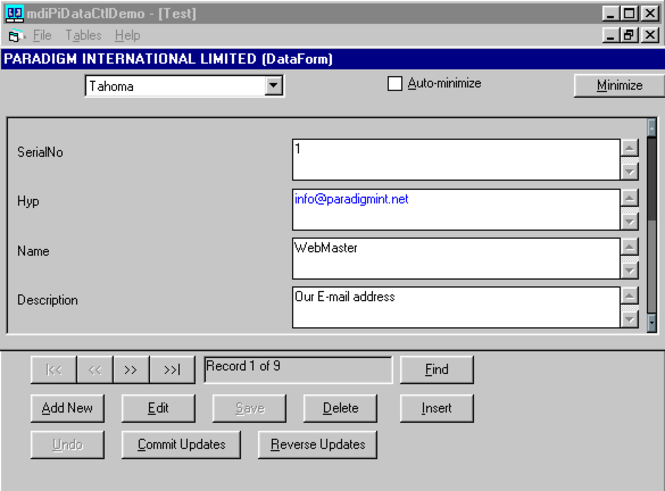Open the File menu
This screenshot has height=491, width=665.
click(42, 35)
